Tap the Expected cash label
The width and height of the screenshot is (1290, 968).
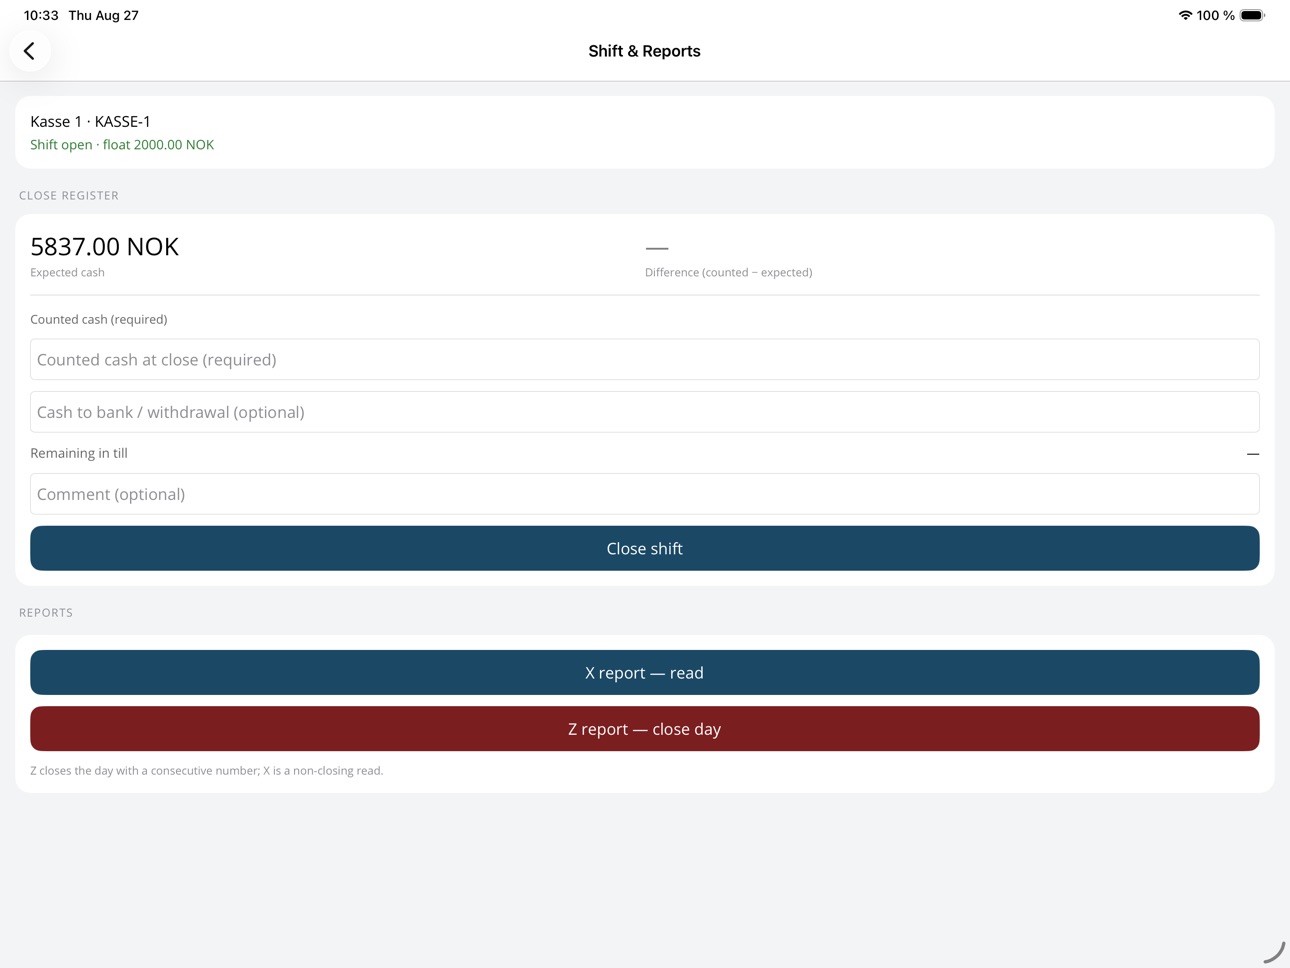click(x=67, y=272)
